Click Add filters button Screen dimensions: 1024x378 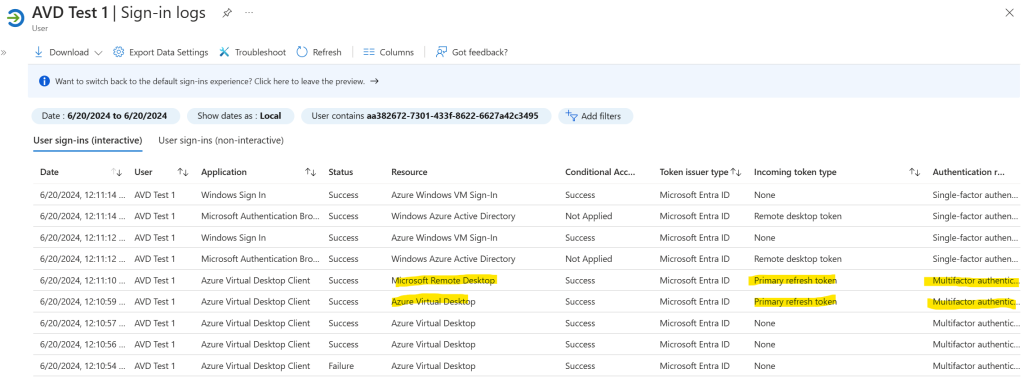(594, 116)
